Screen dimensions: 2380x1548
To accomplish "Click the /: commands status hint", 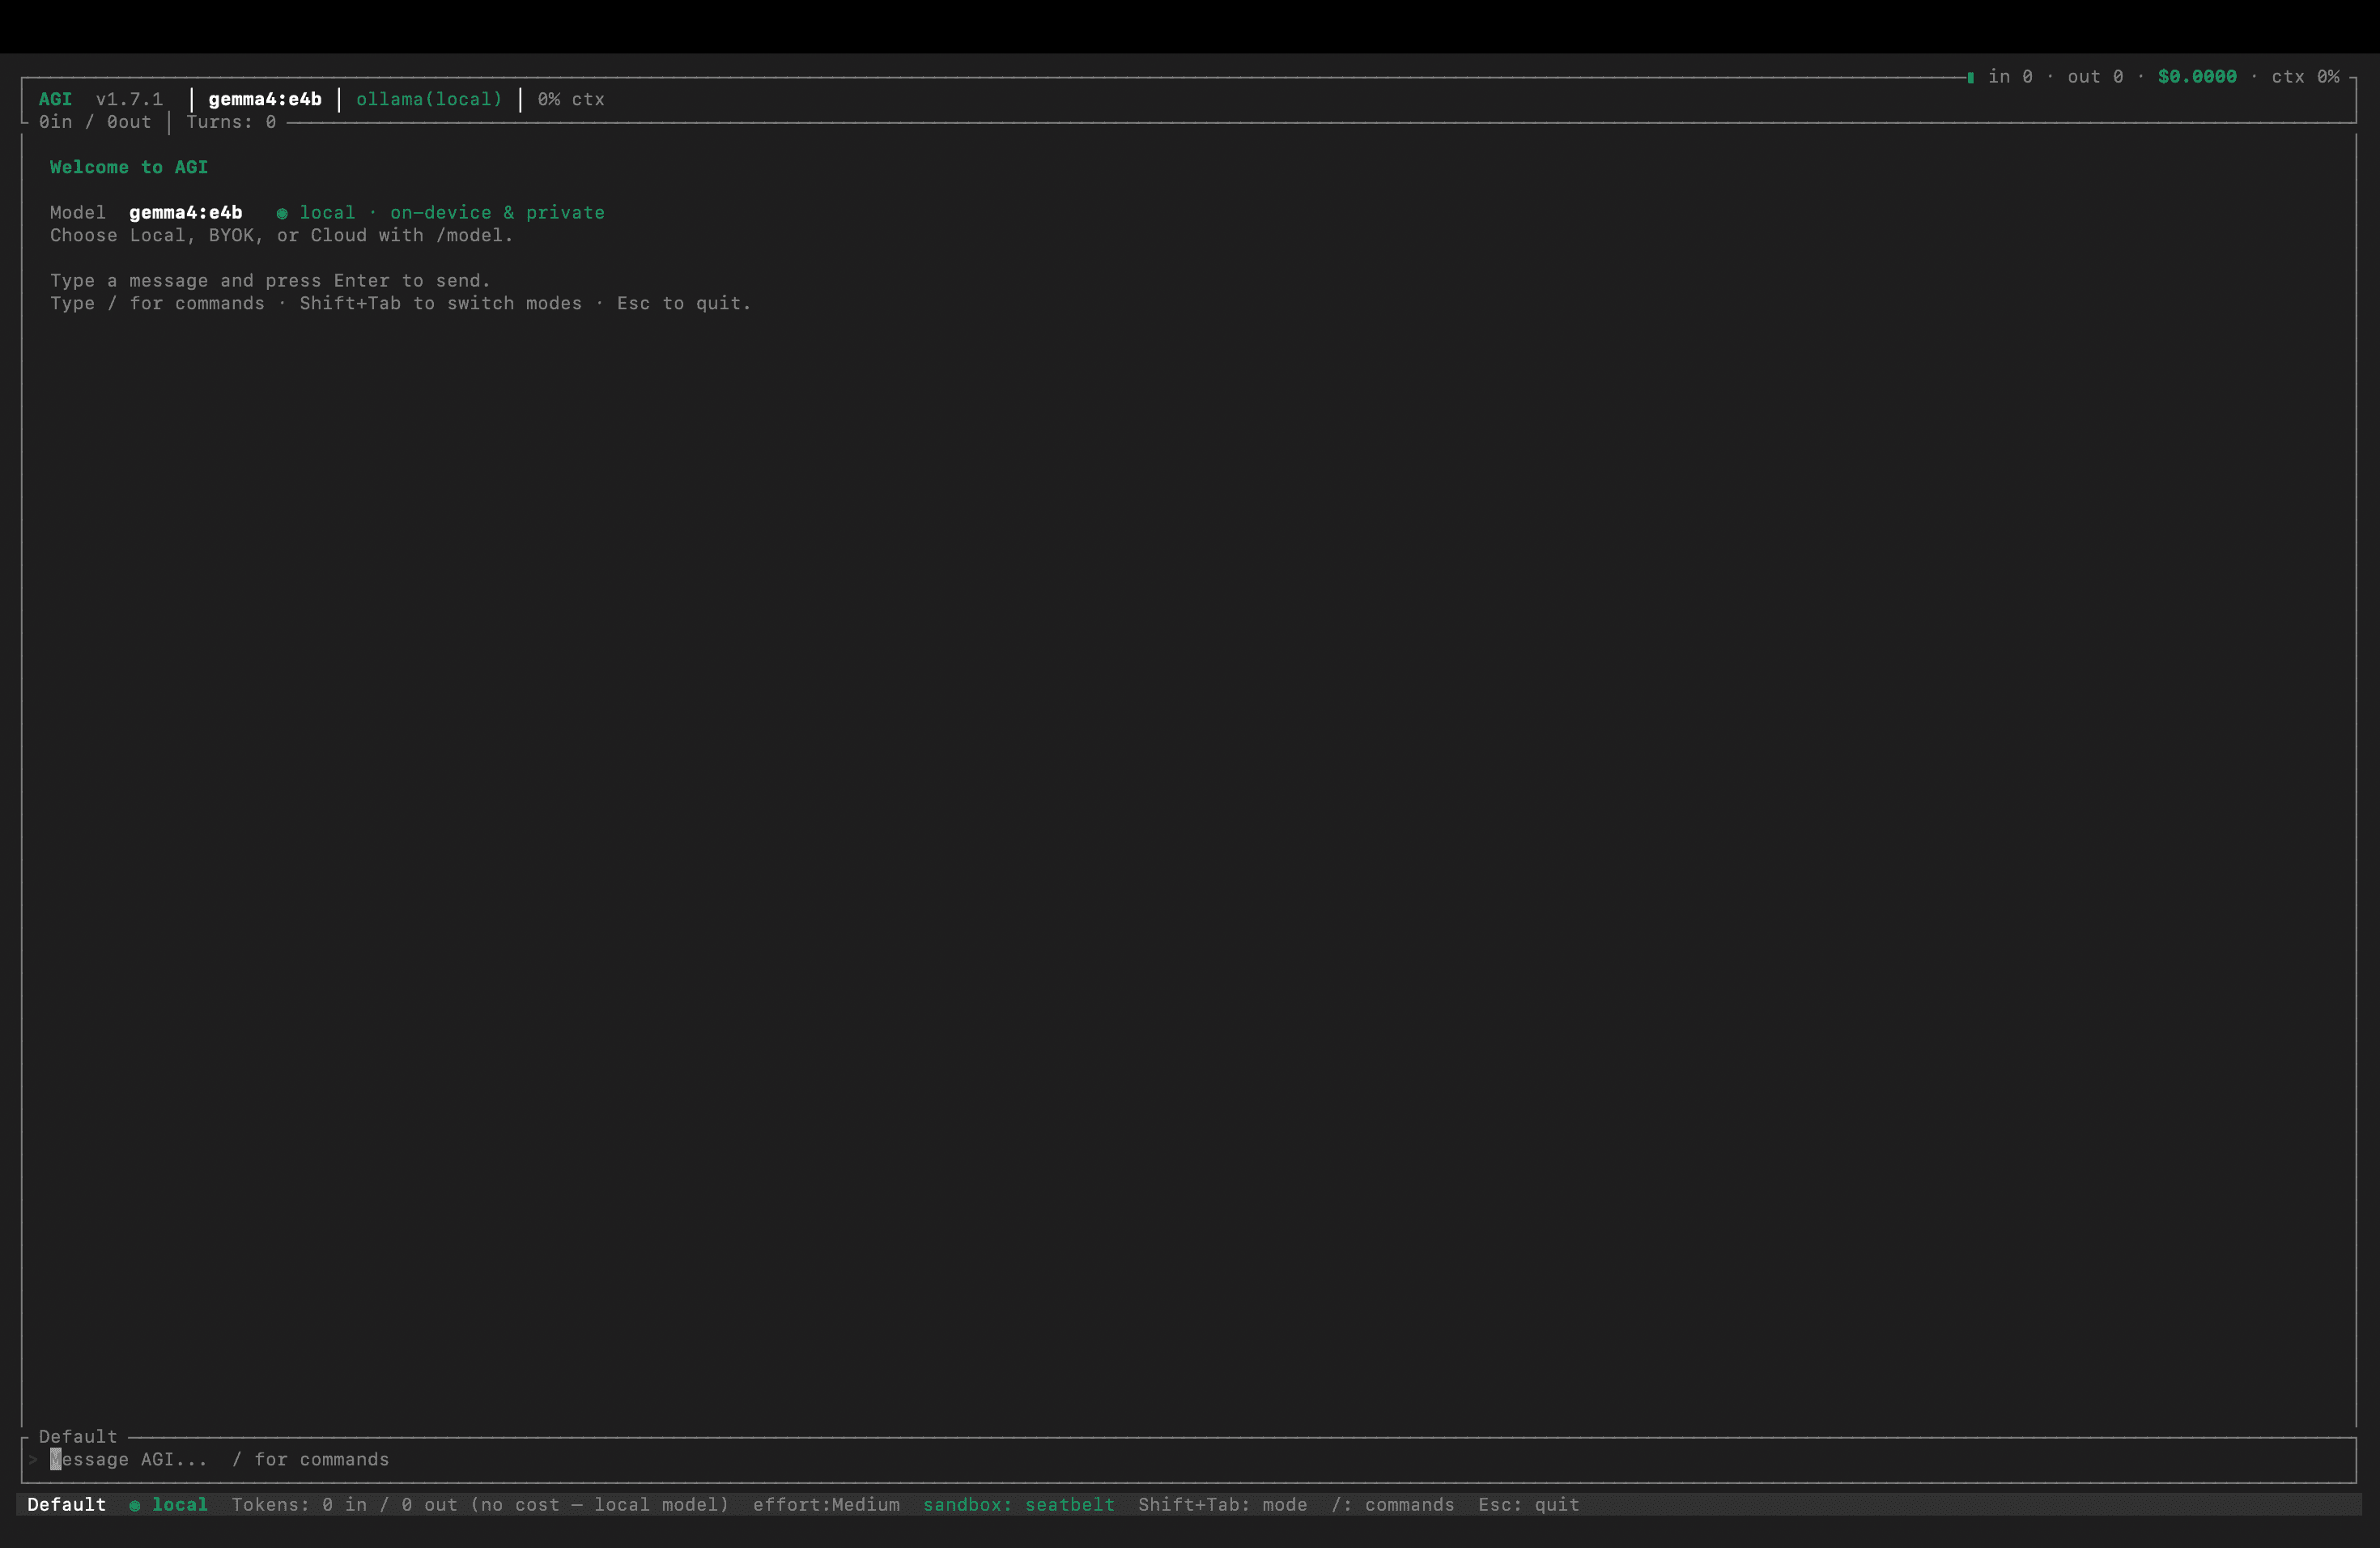I will 1393,1505.
